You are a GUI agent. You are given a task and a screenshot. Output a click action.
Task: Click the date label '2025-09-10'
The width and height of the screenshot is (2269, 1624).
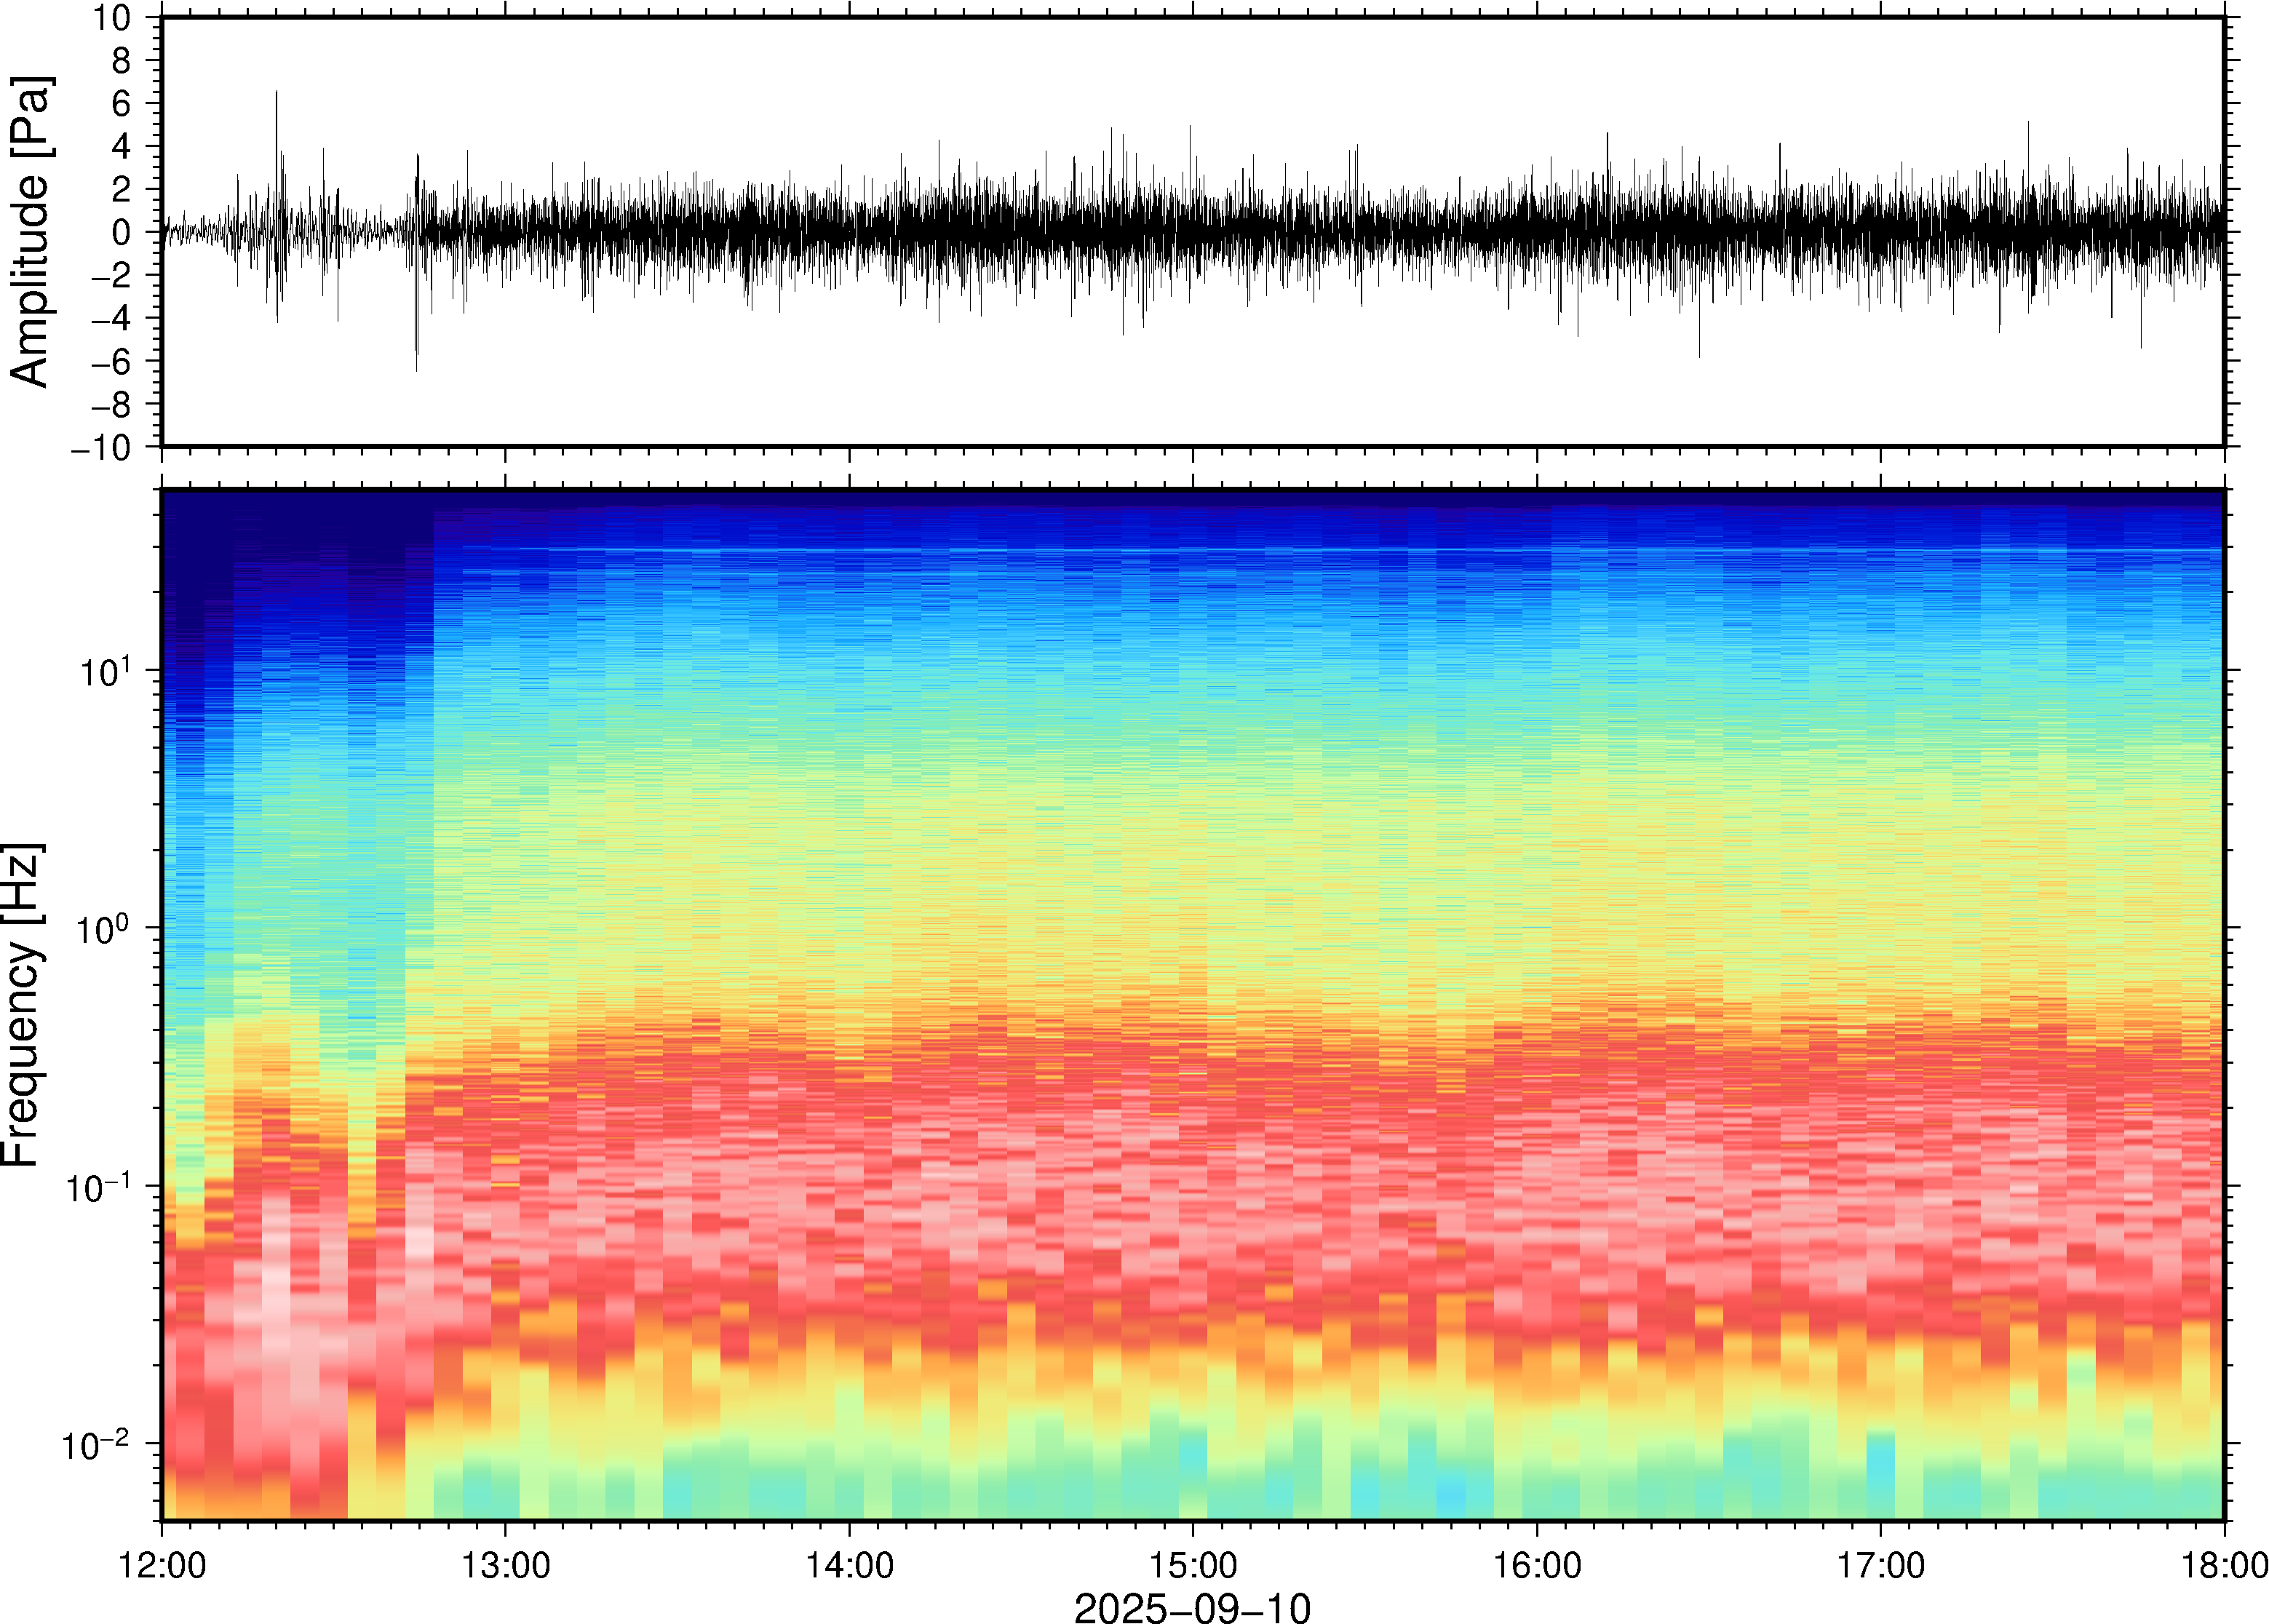pos(1191,1607)
